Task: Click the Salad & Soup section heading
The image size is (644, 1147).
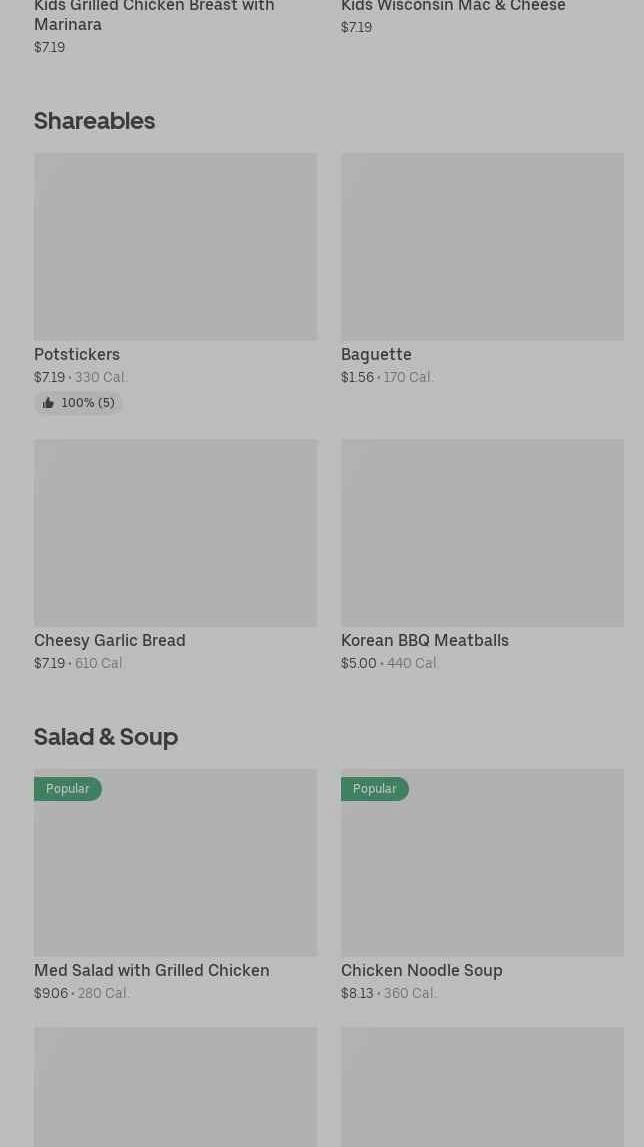Action: [x=106, y=737]
